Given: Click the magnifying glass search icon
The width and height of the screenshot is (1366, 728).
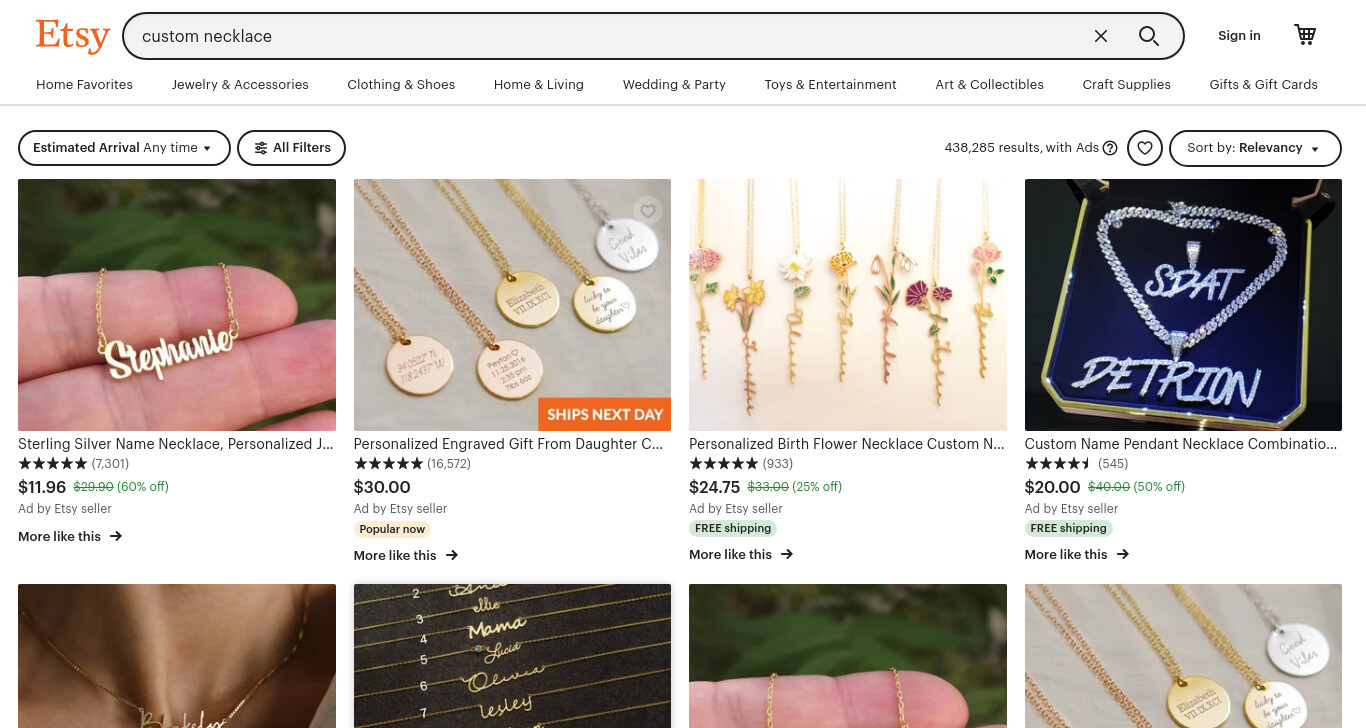Looking at the screenshot, I should 1149,36.
